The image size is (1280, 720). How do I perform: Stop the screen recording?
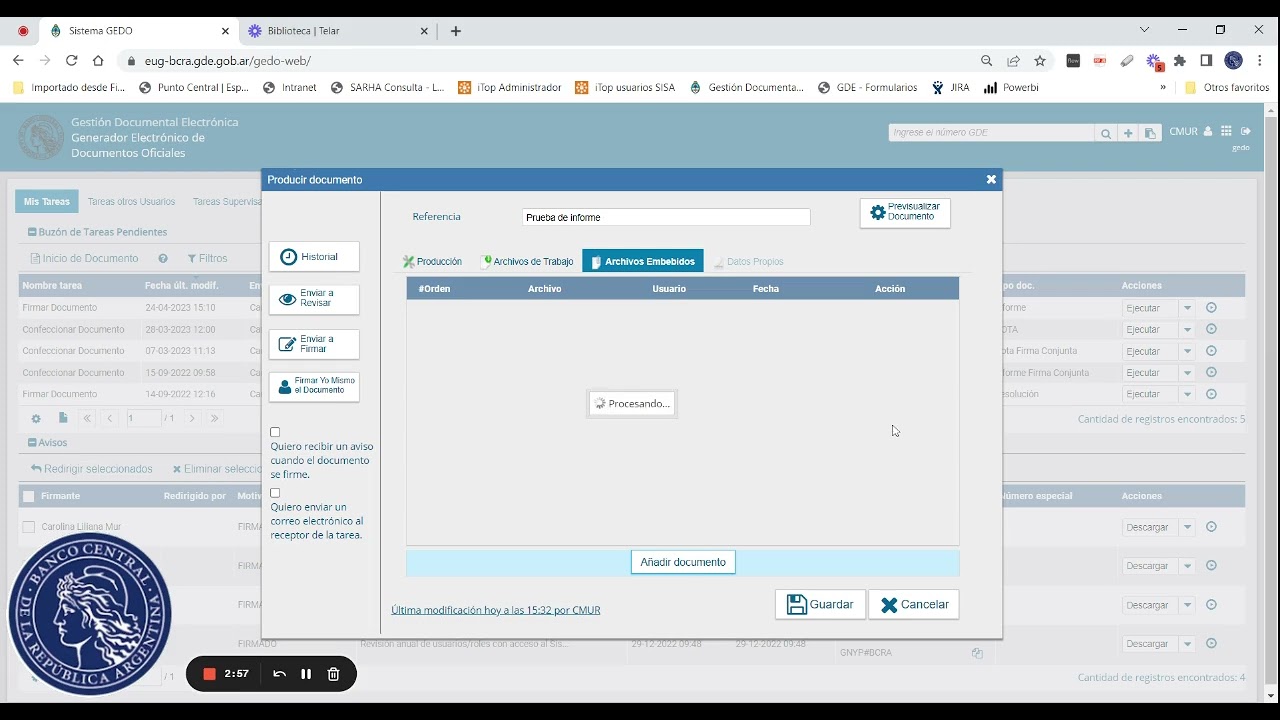[209, 674]
